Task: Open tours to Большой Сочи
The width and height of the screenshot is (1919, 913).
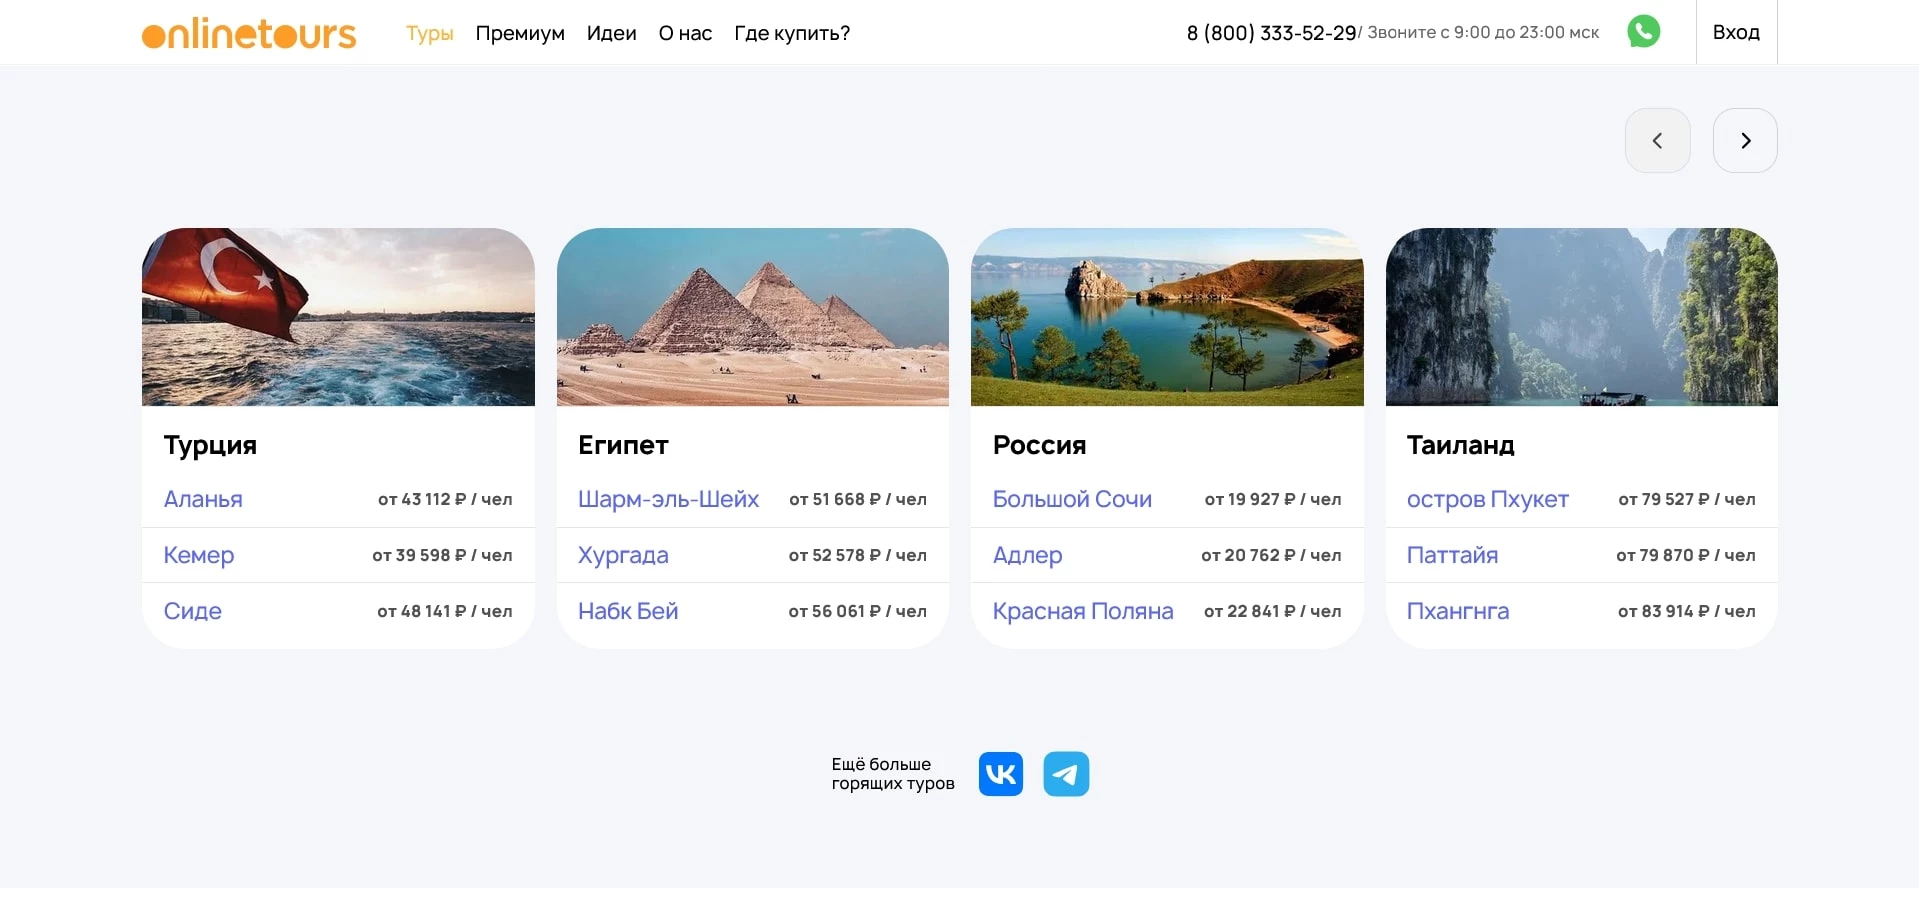Action: pyautogui.click(x=1072, y=499)
